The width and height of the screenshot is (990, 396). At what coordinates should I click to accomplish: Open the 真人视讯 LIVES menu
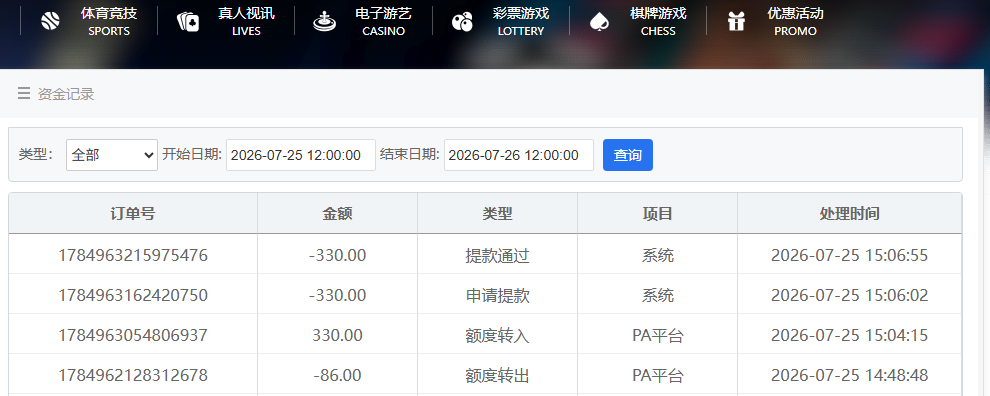pyautogui.click(x=246, y=21)
